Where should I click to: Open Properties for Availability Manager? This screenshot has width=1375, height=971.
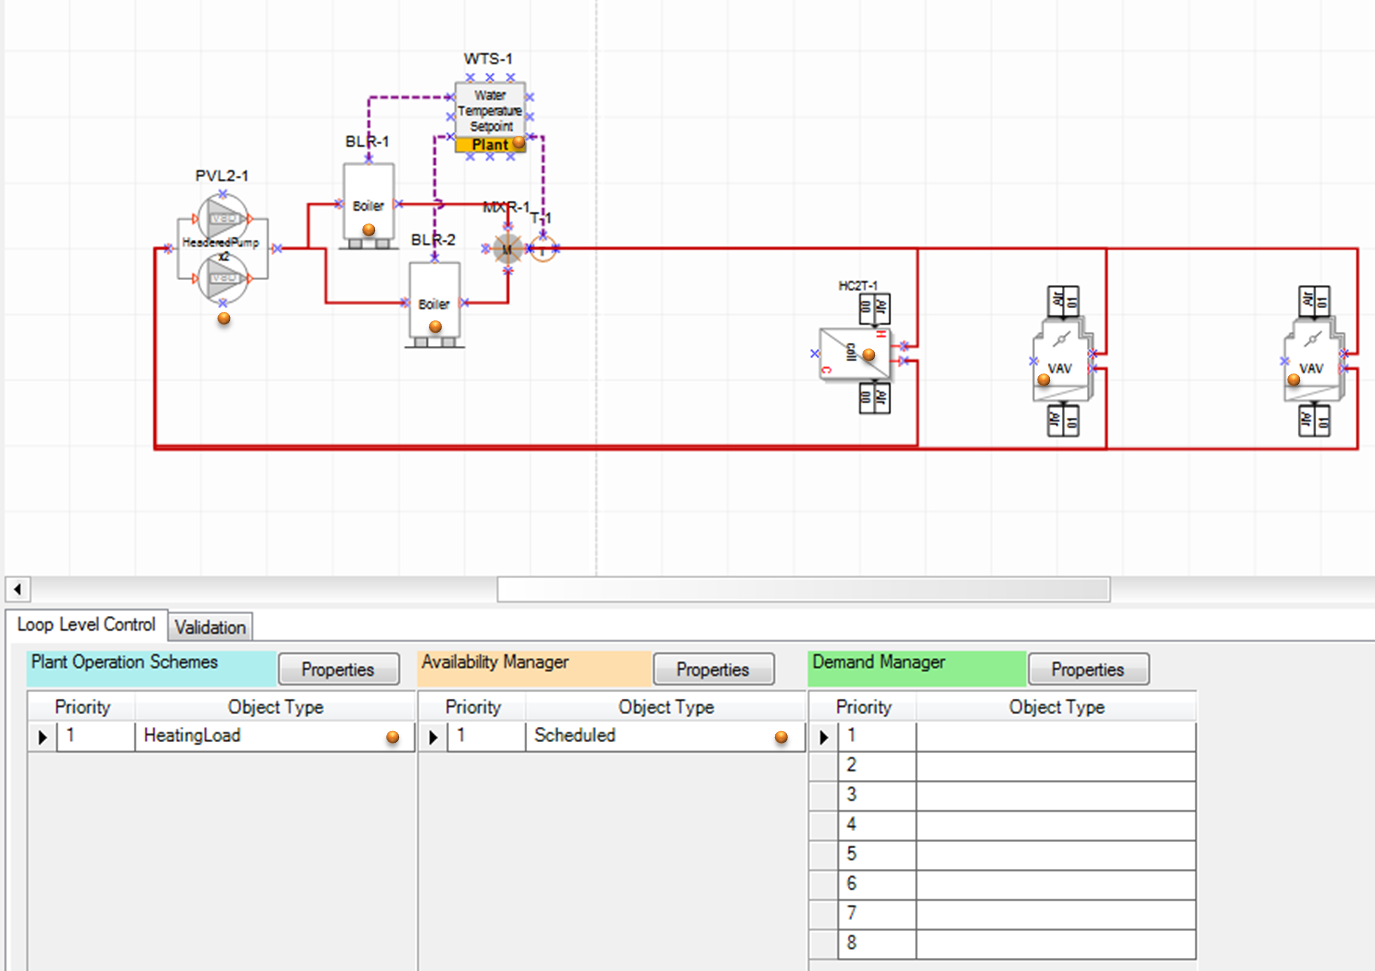[713, 669]
